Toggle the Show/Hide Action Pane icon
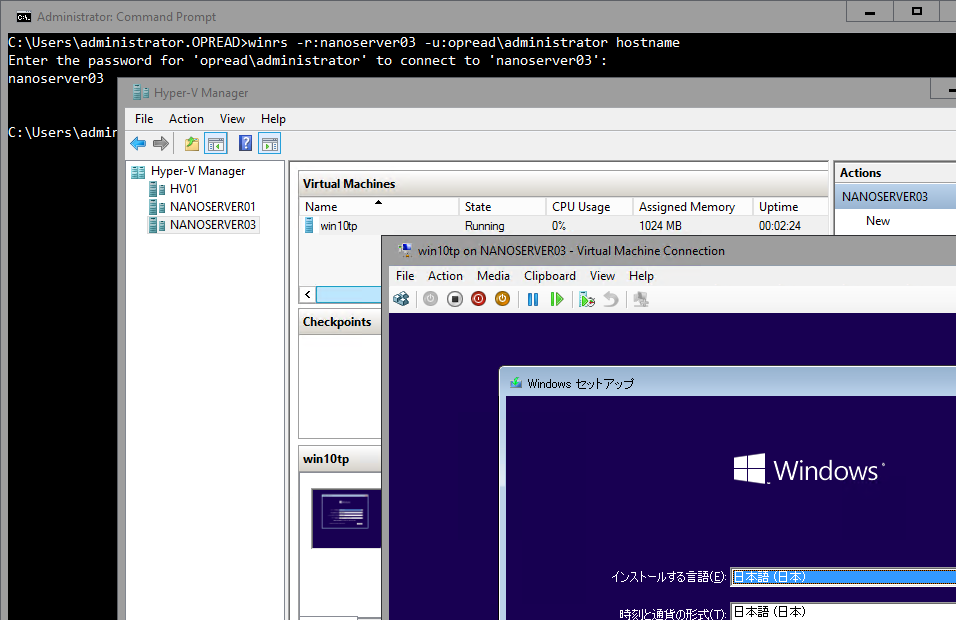 pyautogui.click(x=269, y=144)
